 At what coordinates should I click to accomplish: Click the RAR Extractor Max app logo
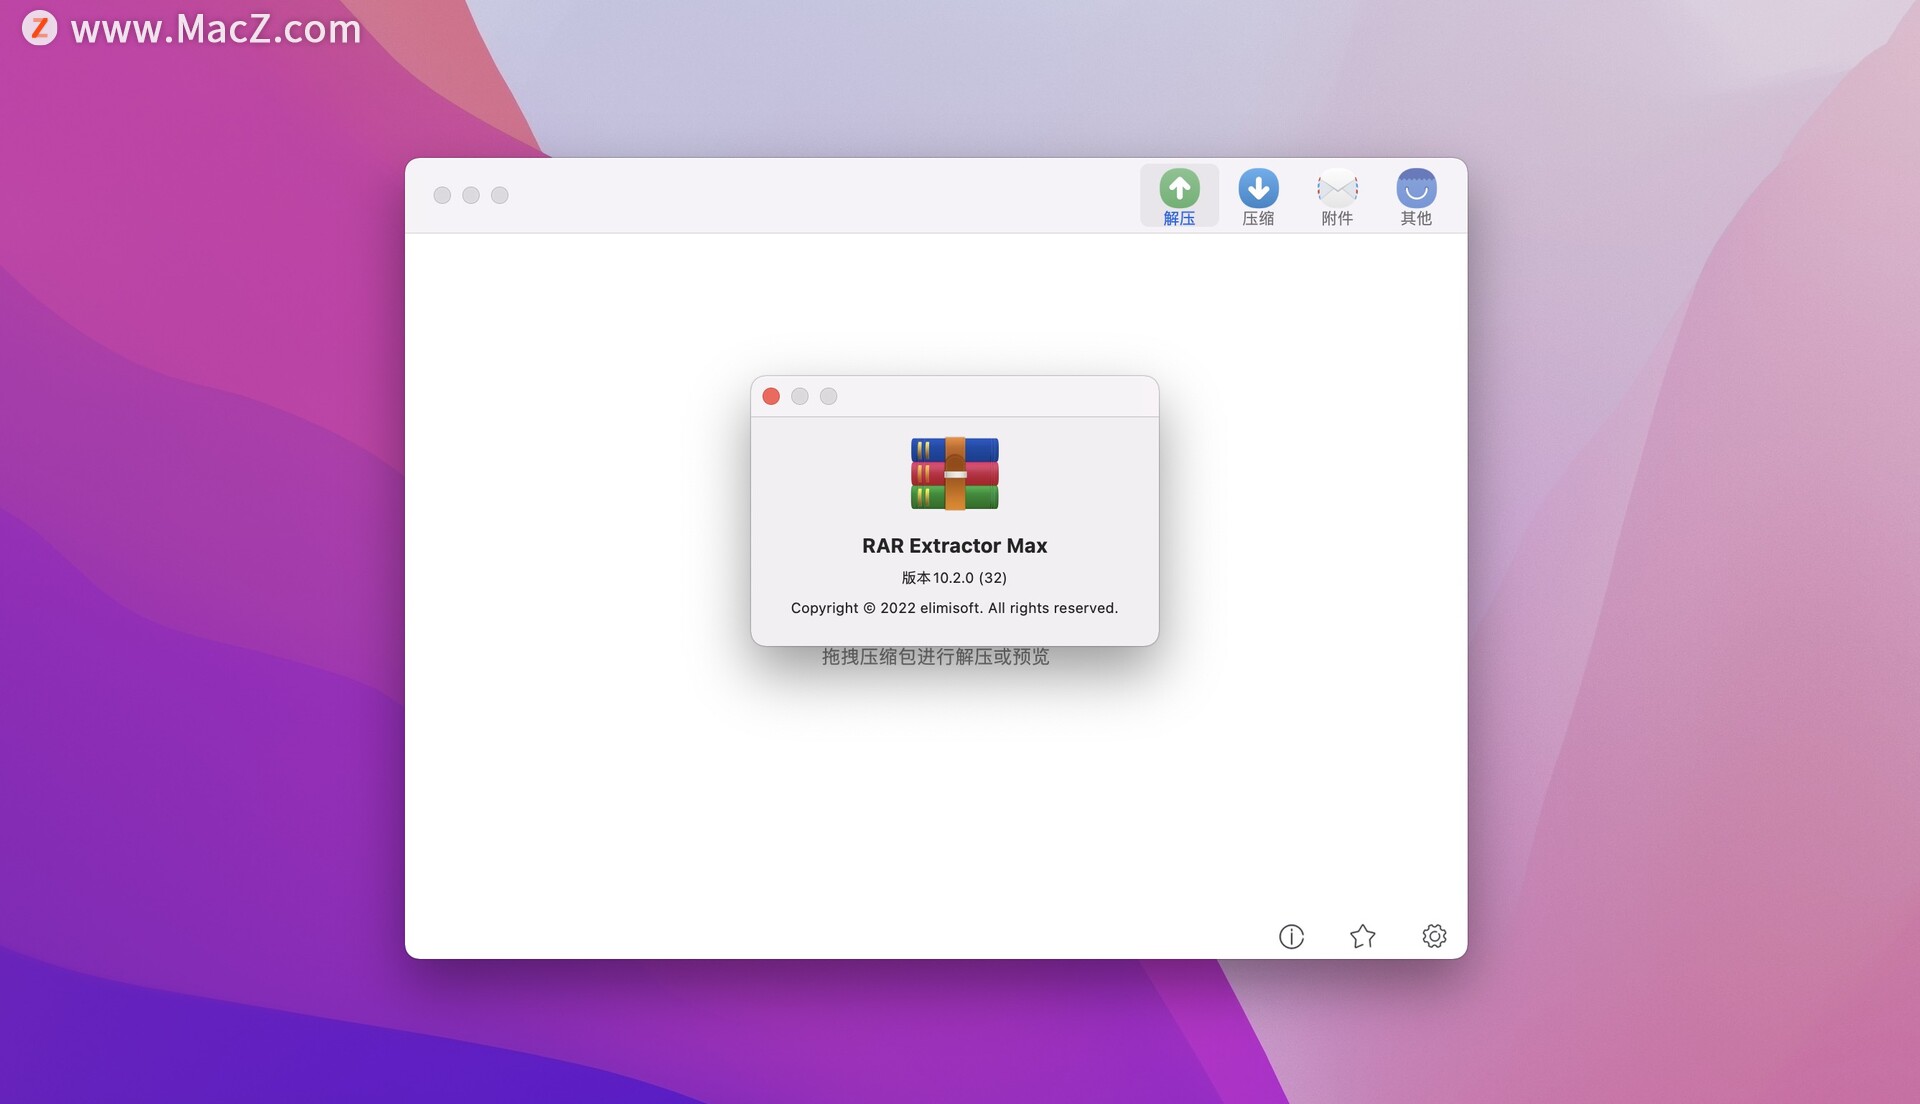point(954,474)
